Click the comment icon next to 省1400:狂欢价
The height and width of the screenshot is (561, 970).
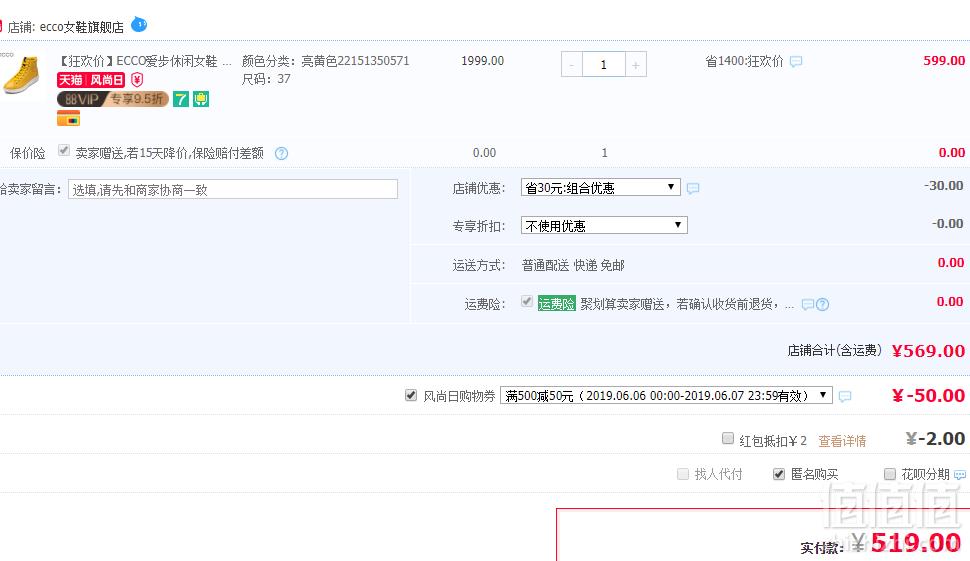click(x=796, y=61)
